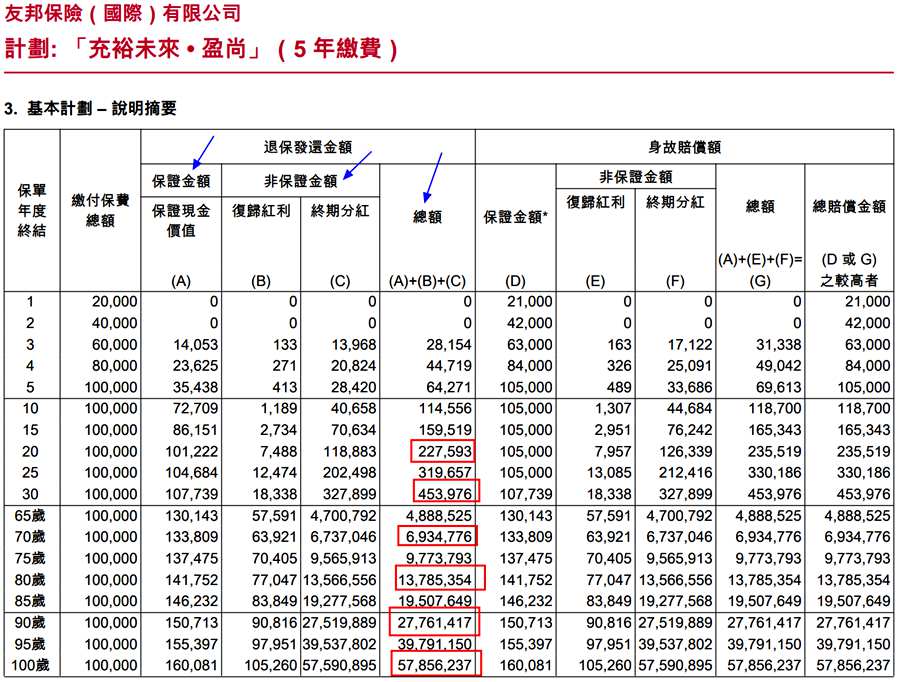Image resolution: width=900 pixels, height=682 pixels.
Task: Pick the red-boxed total 27,761,417
Action: (434, 623)
